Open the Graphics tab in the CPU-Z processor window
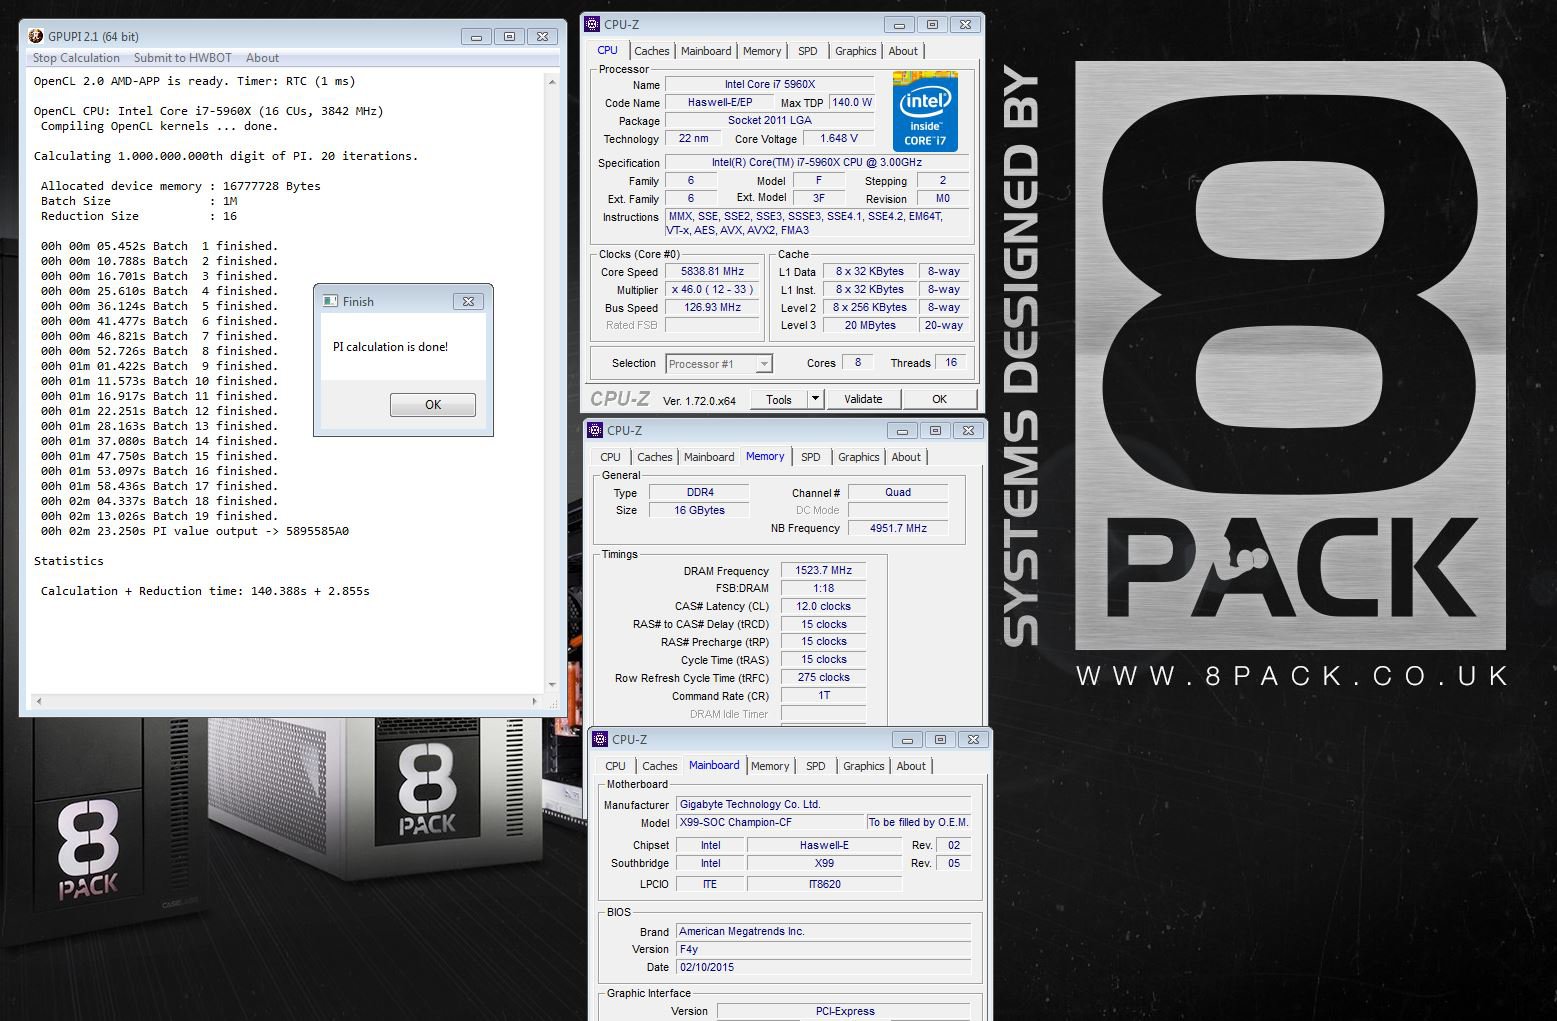The height and width of the screenshot is (1021, 1557). [856, 51]
